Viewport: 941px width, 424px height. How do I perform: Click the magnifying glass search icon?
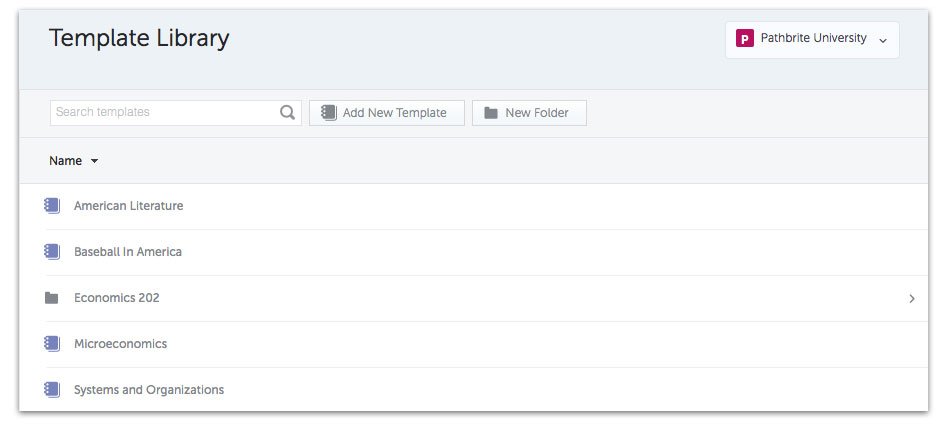pos(287,112)
